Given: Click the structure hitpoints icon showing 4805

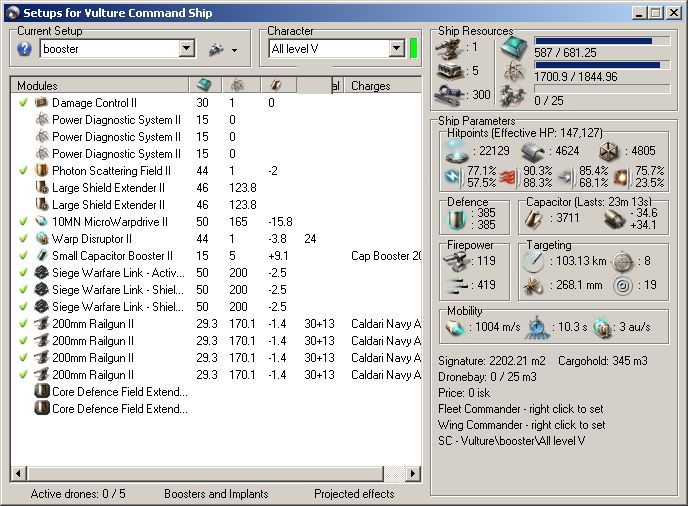Looking at the screenshot, I should (x=609, y=151).
